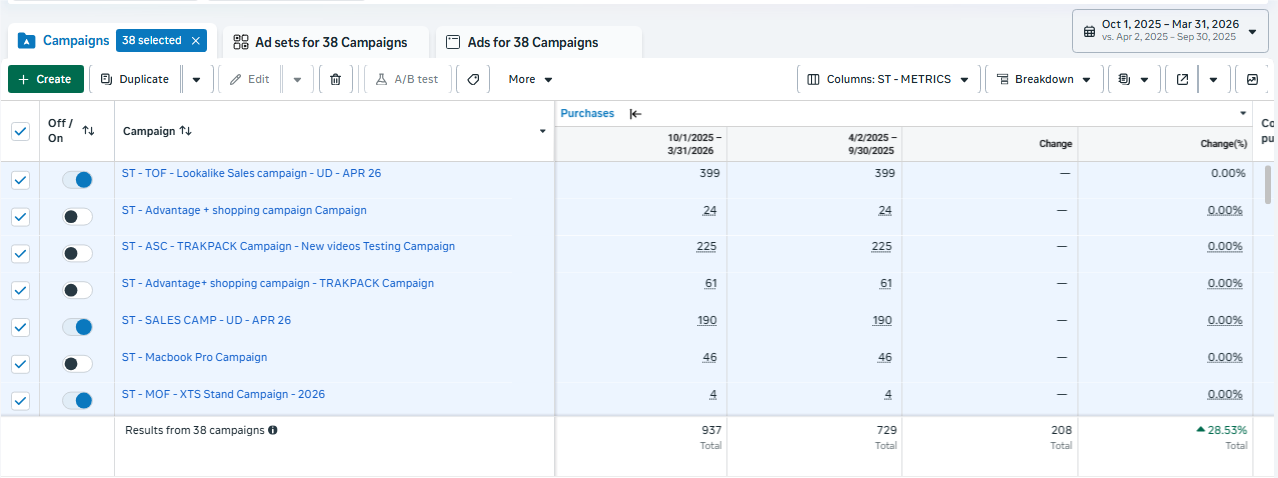Click the Purchases column header
This screenshot has height=478, width=1278.
587,113
